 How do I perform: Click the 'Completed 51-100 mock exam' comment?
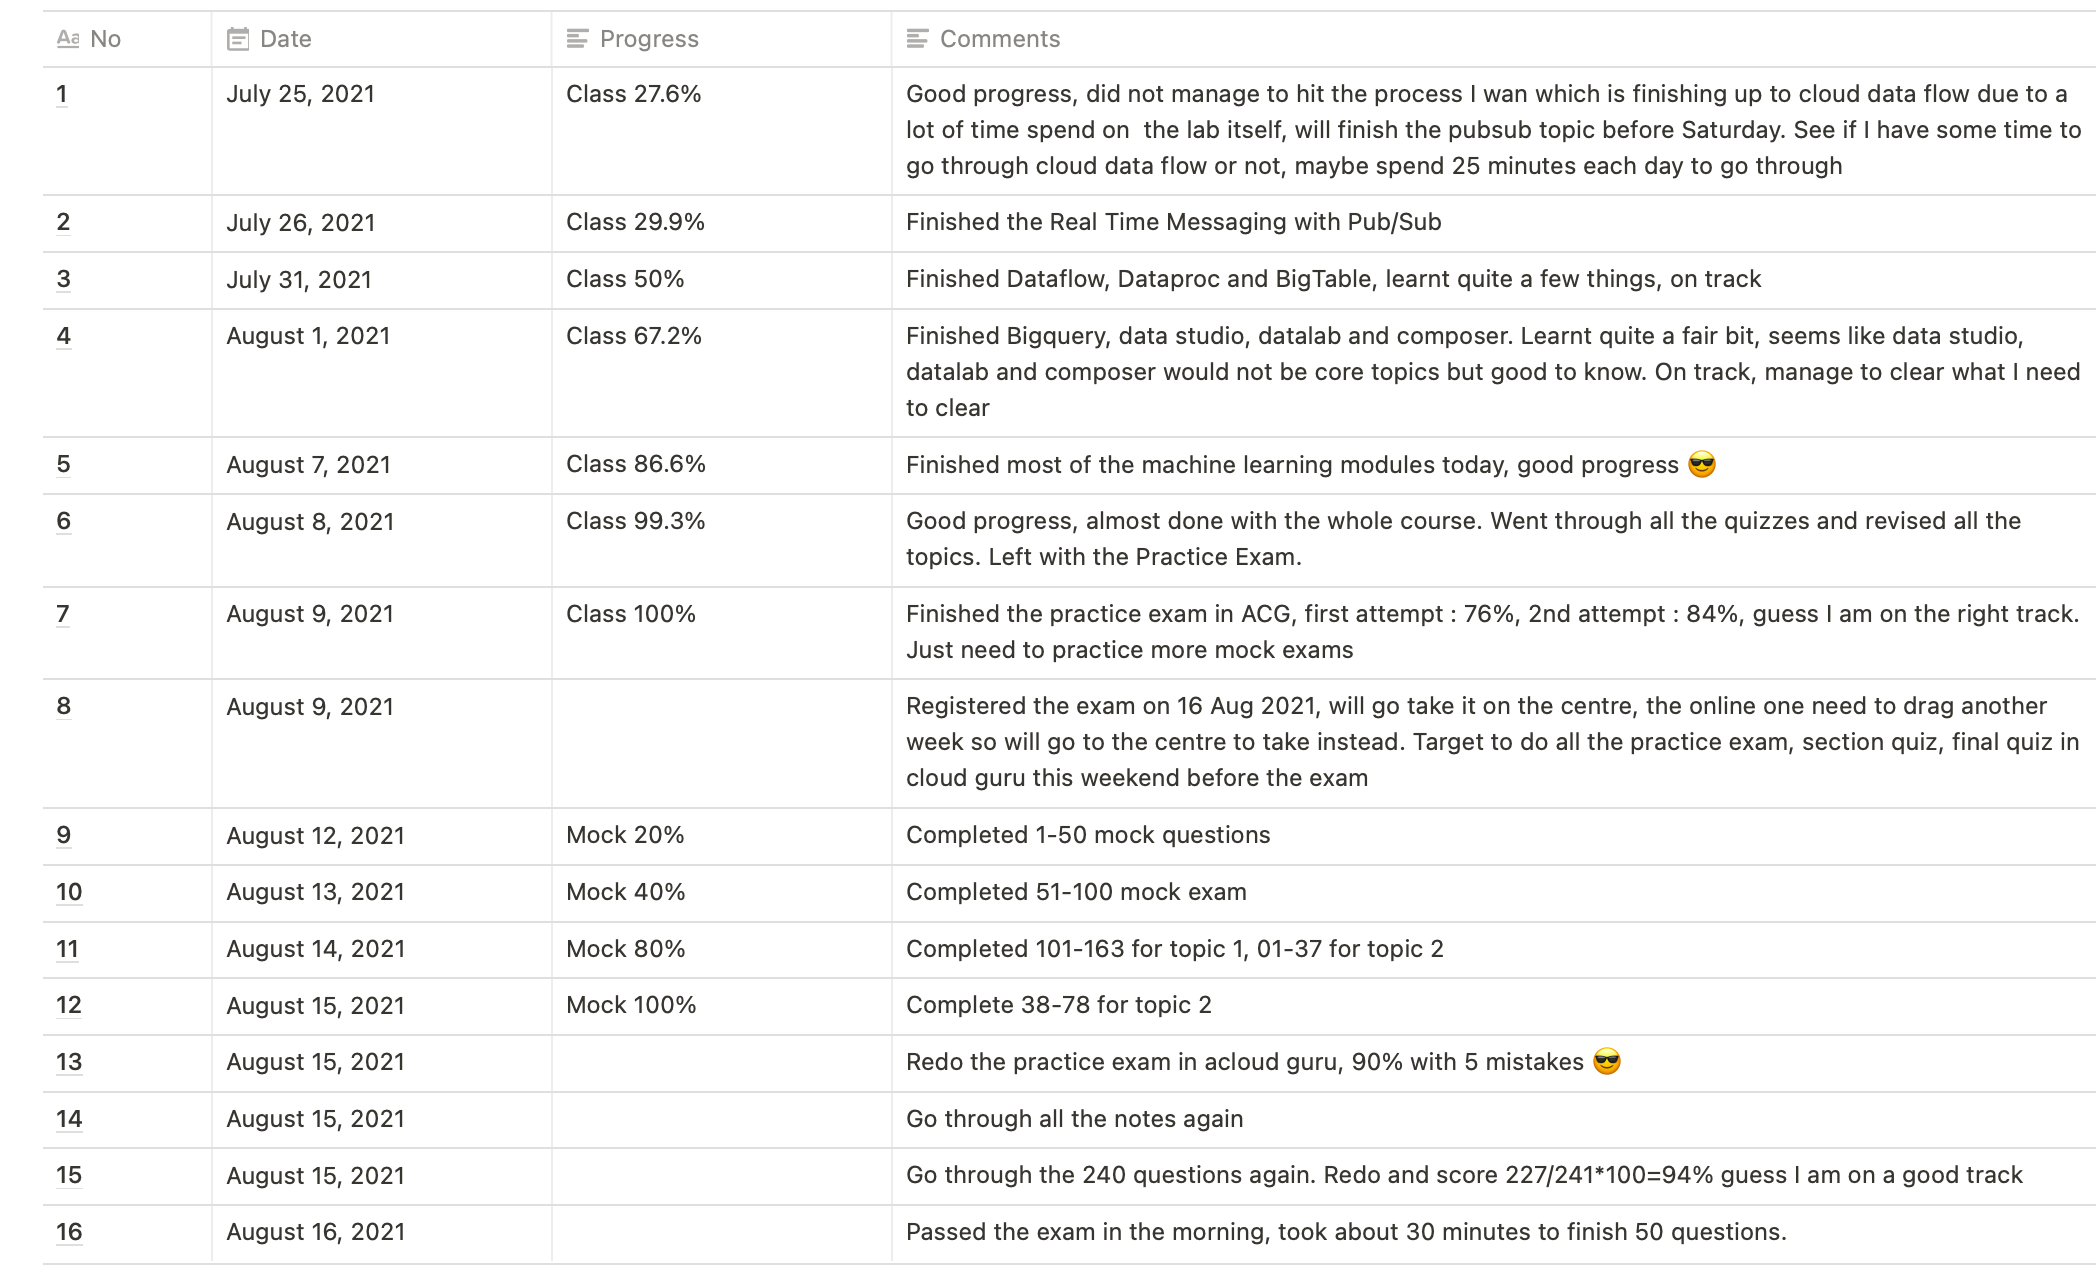1076,892
